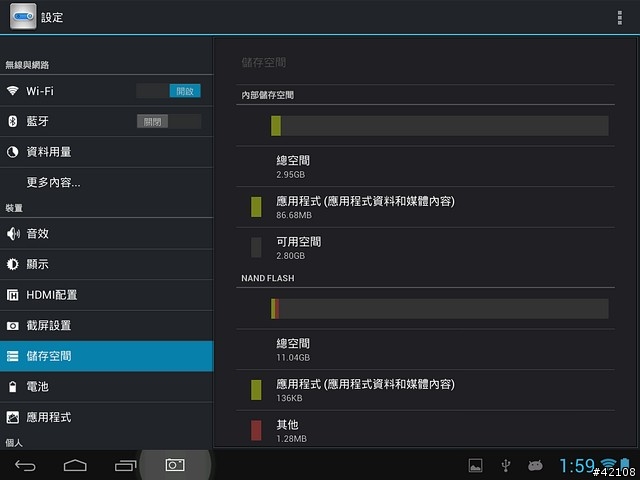Select NAND FLASH 總空間 11.04GB row
The height and width of the screenshot is (480, 640).
click(x=425, y=349)
